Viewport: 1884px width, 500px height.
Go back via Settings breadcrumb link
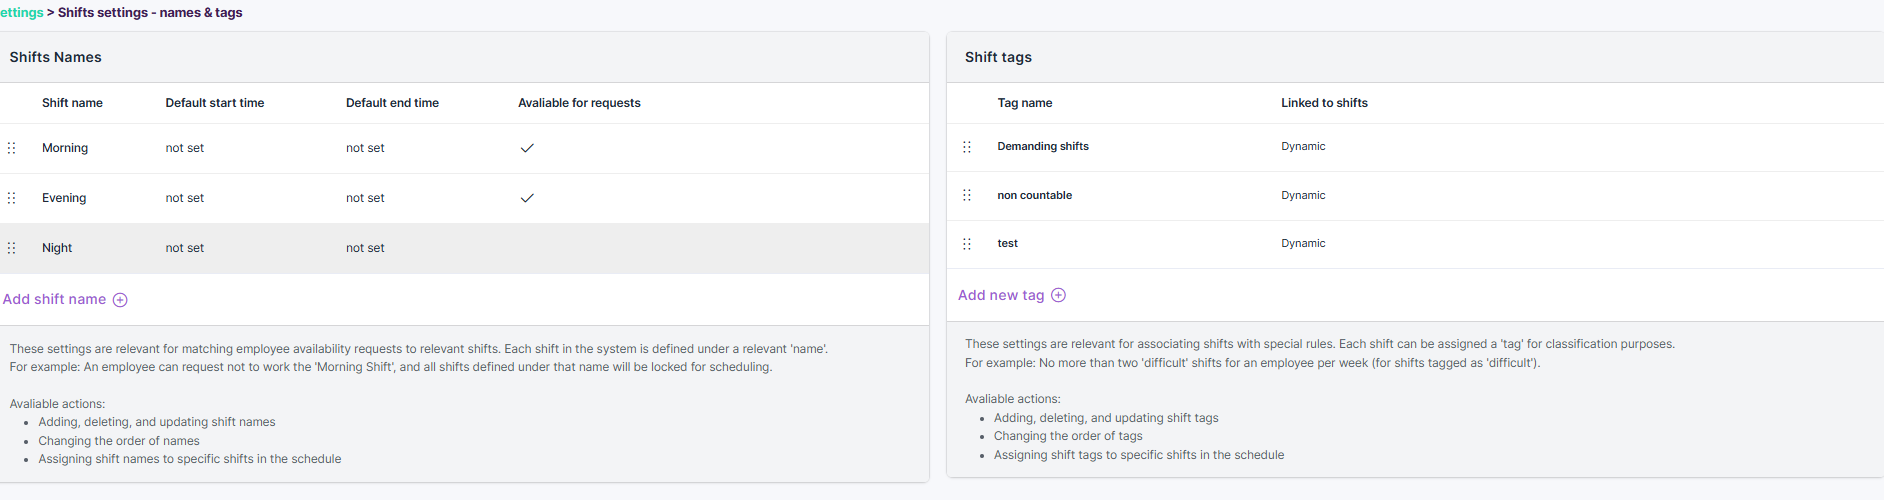pos(21,12)
